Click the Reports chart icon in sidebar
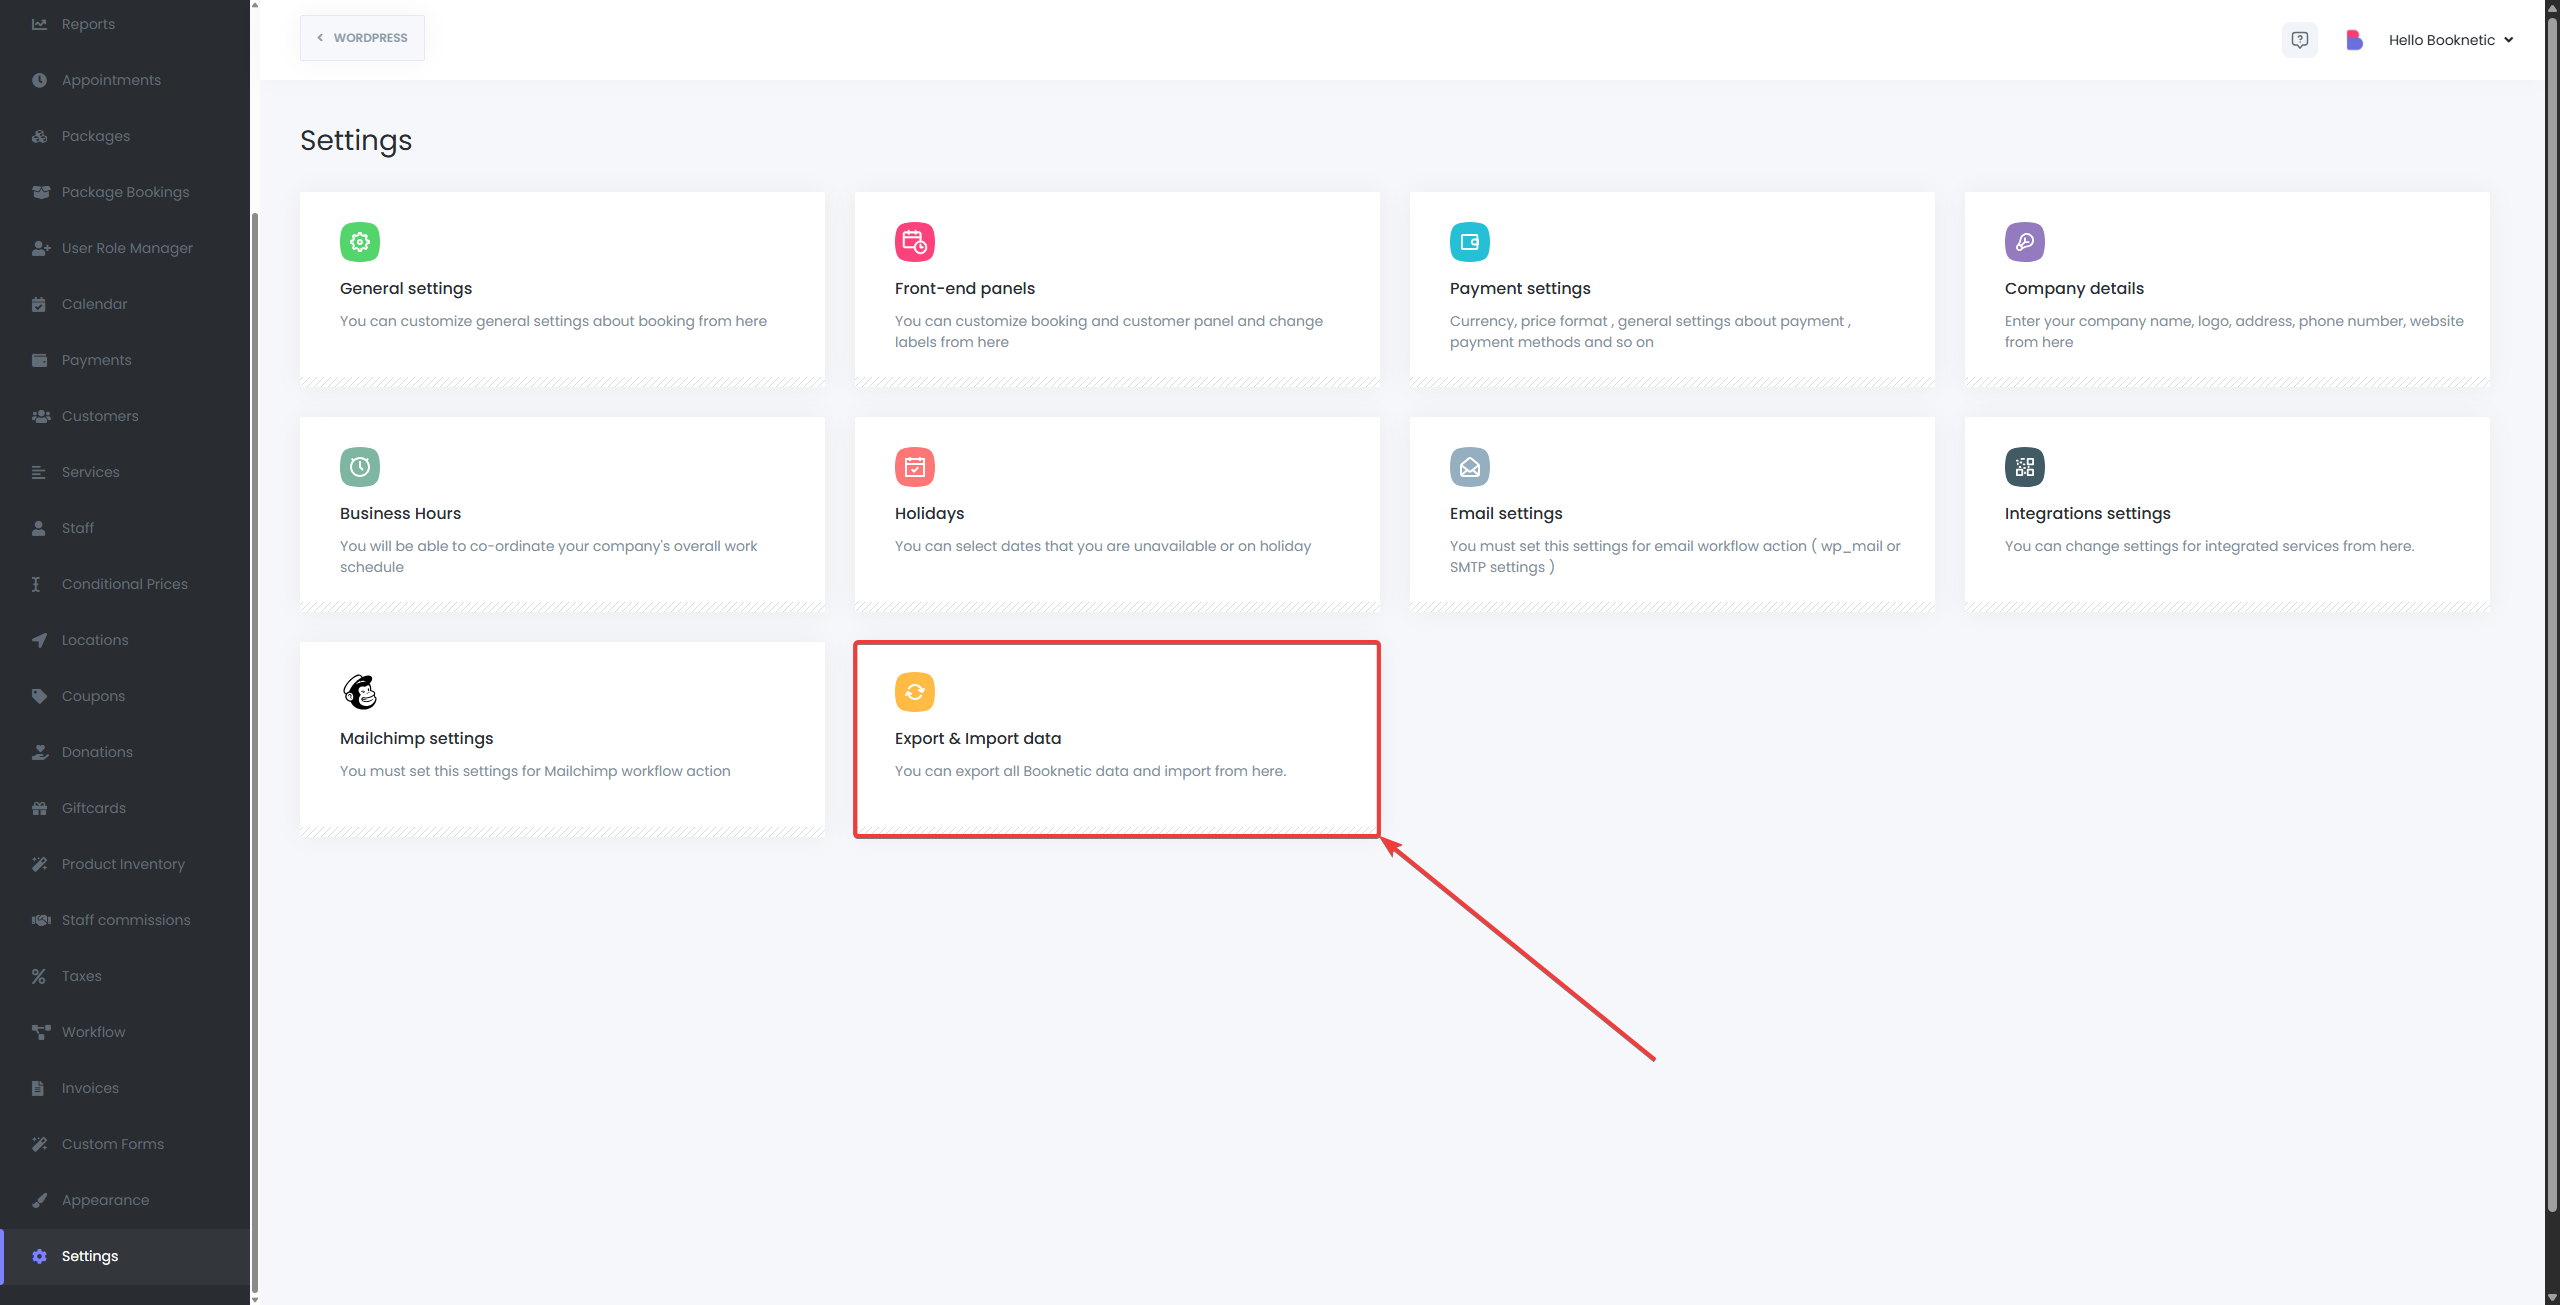This screenshot has width=2560, height=1305. point(39,24)
